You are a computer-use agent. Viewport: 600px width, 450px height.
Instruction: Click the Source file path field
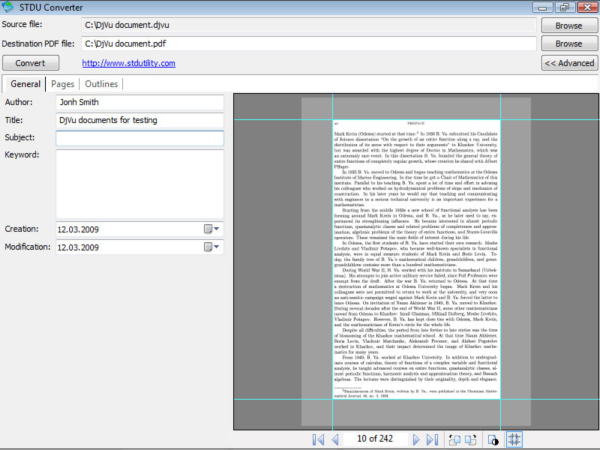tap(308, 25)
